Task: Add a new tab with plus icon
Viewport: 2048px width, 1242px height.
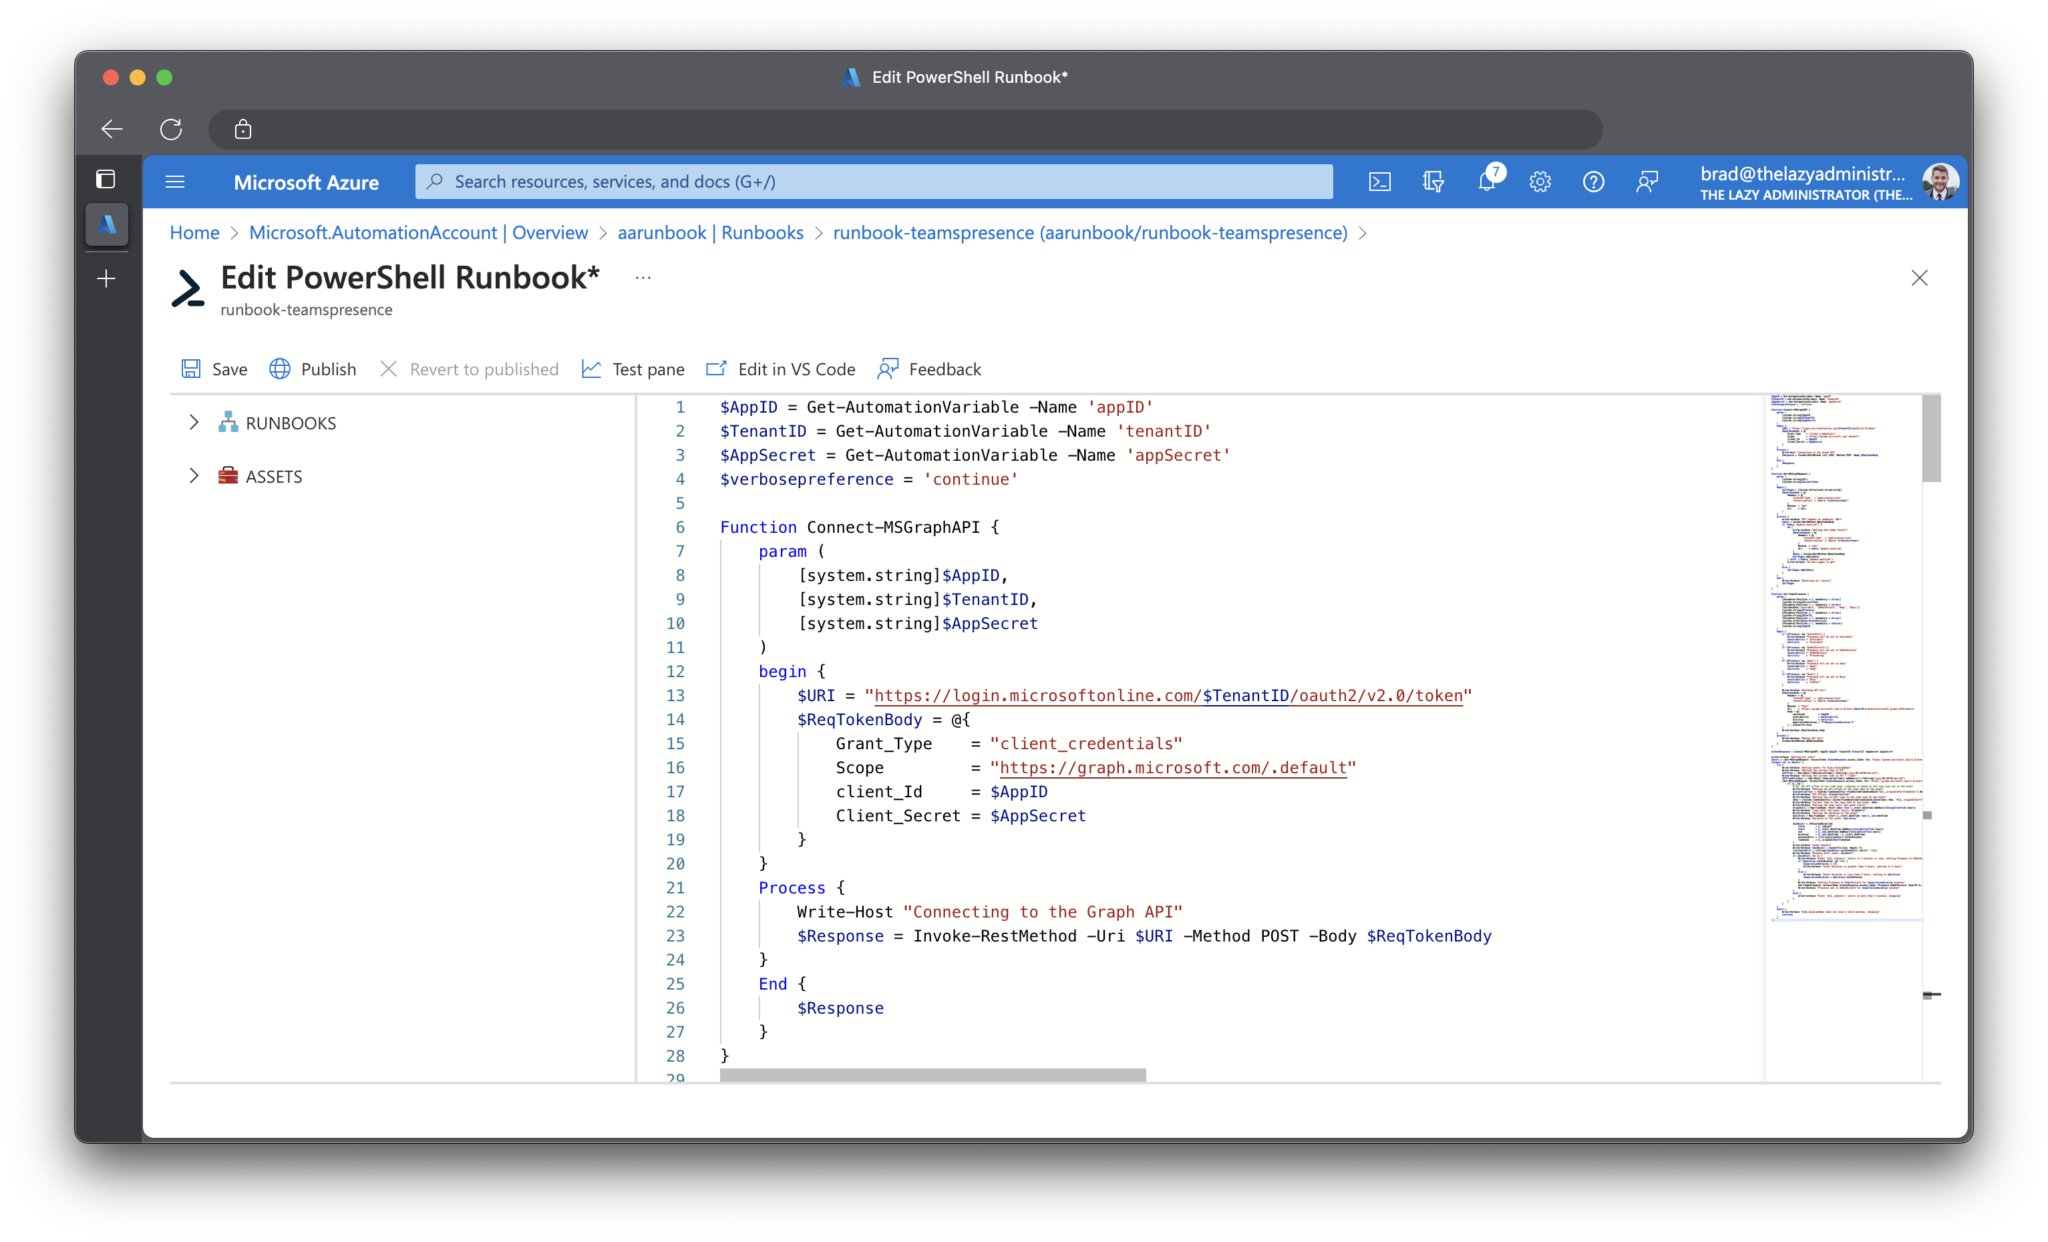Action: coord(106,278)
